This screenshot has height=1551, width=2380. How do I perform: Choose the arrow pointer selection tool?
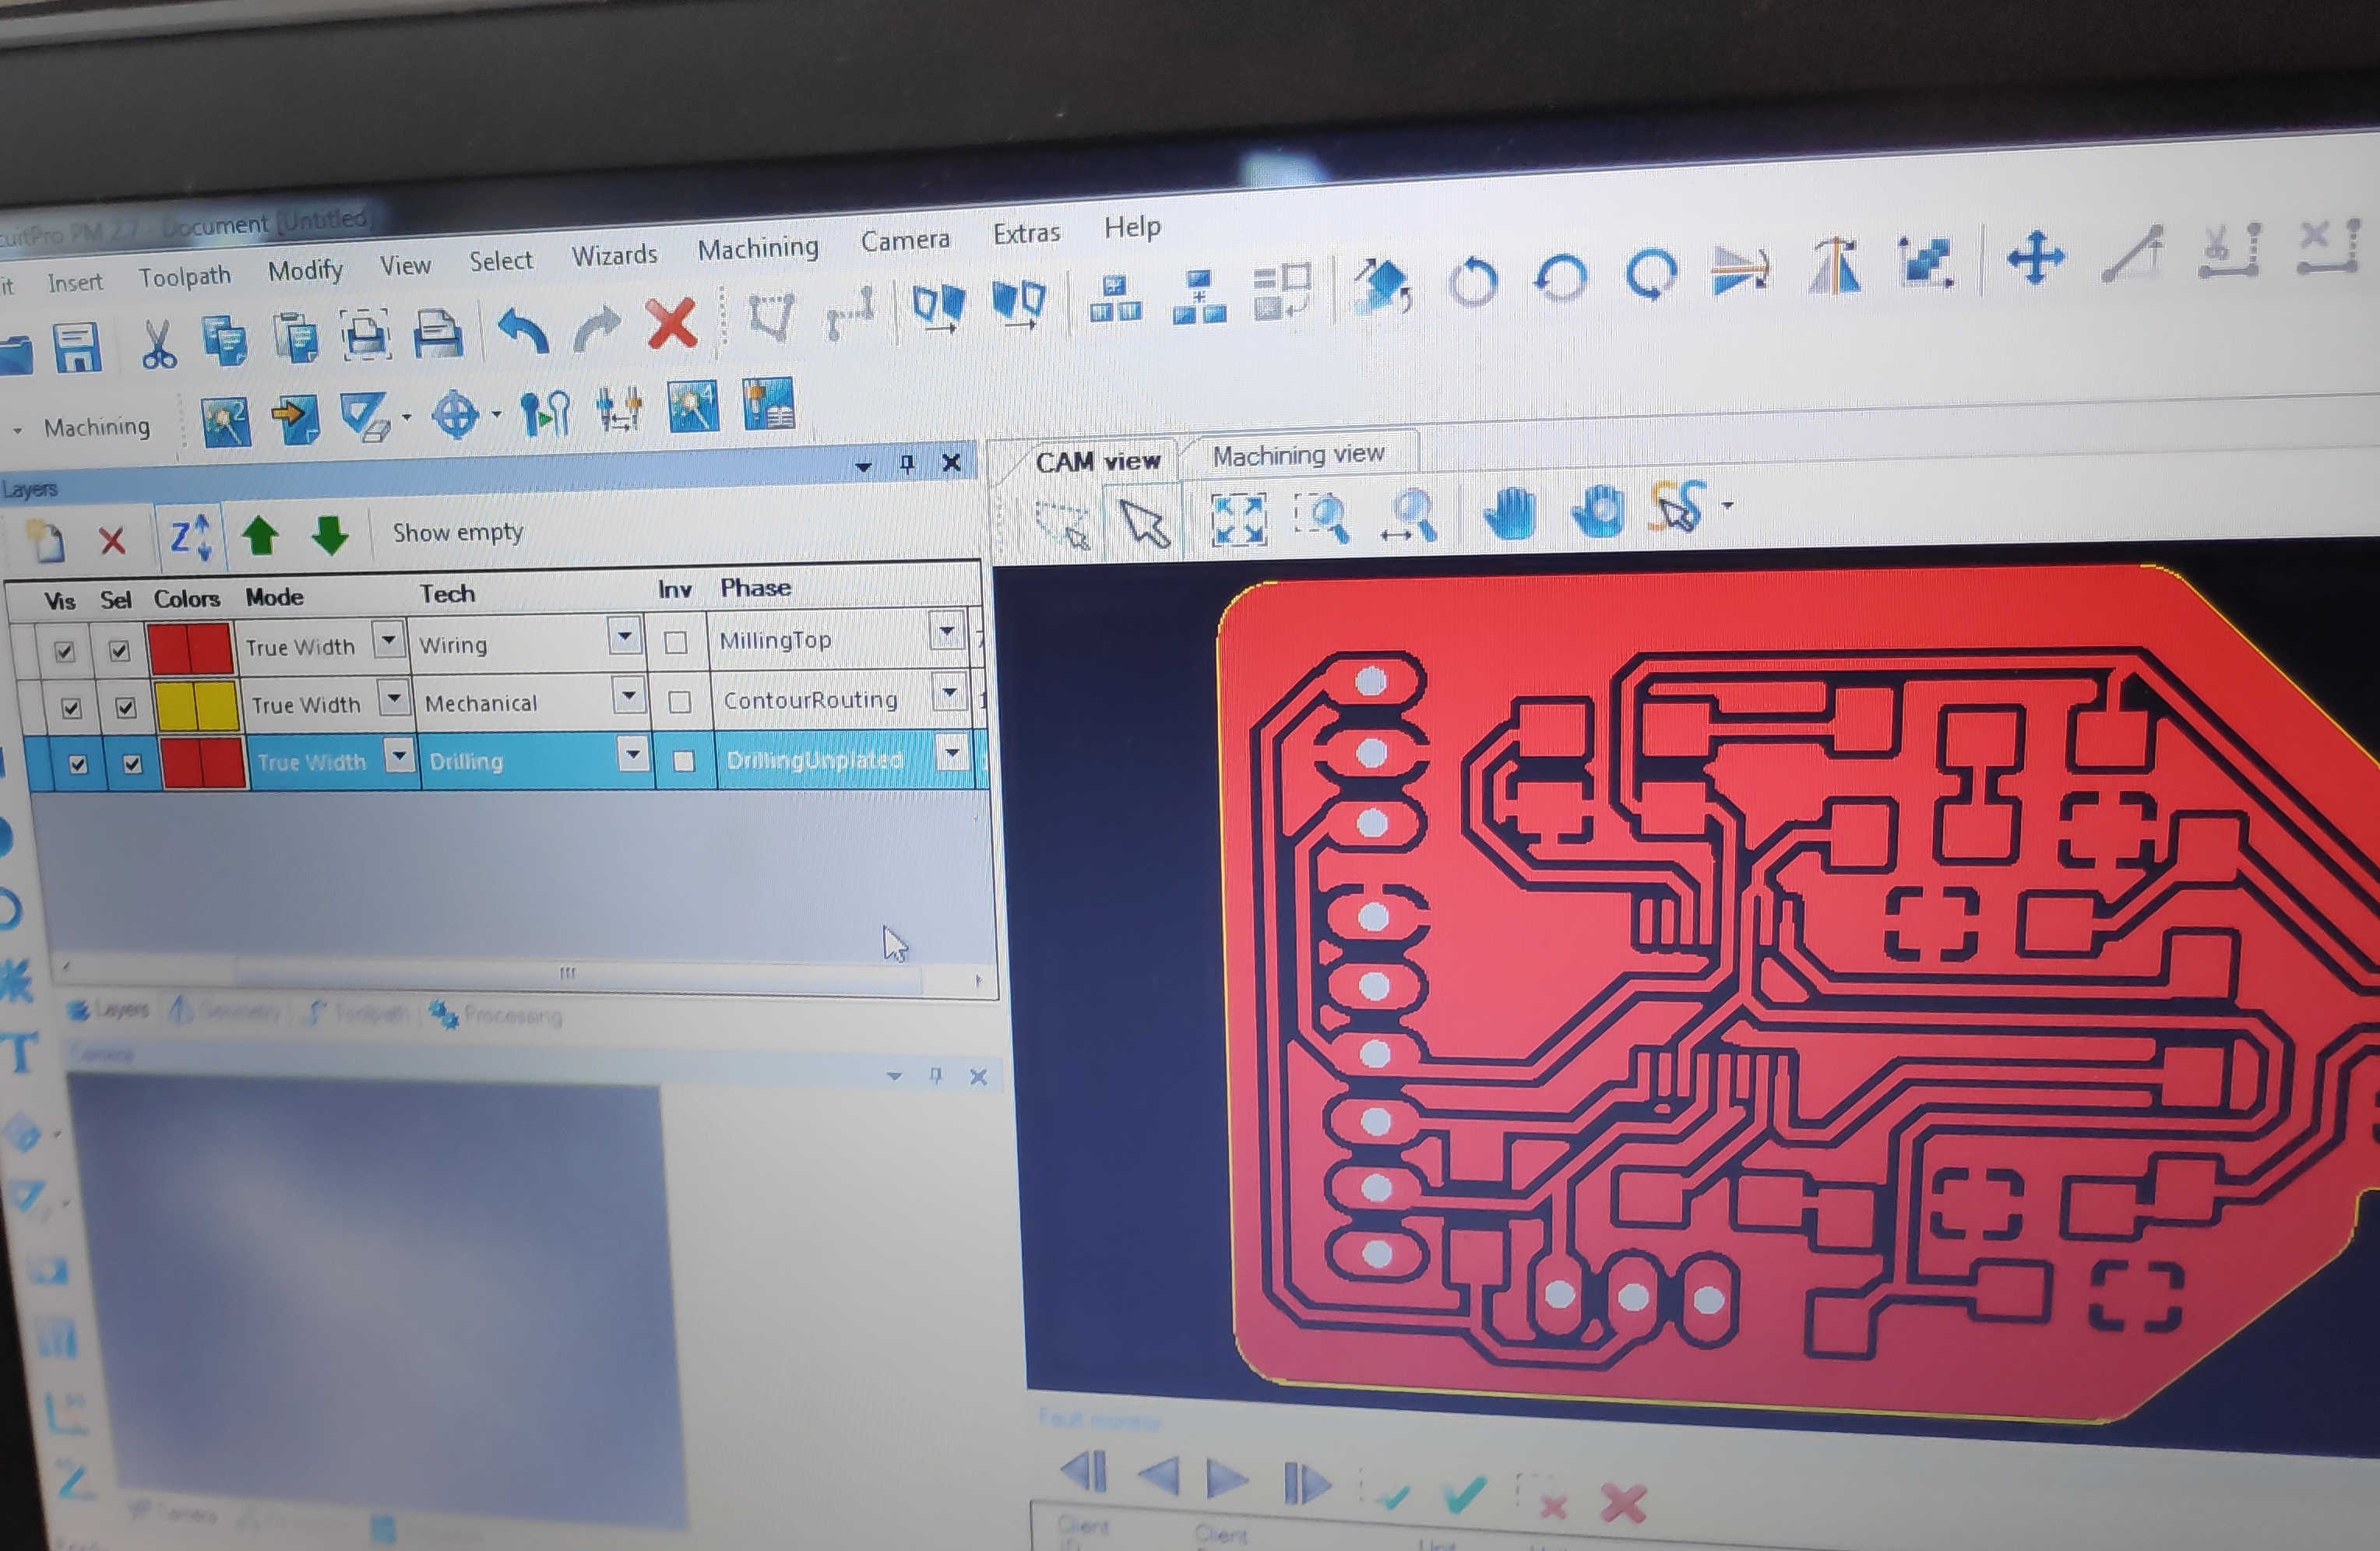tap(1144, 522)
